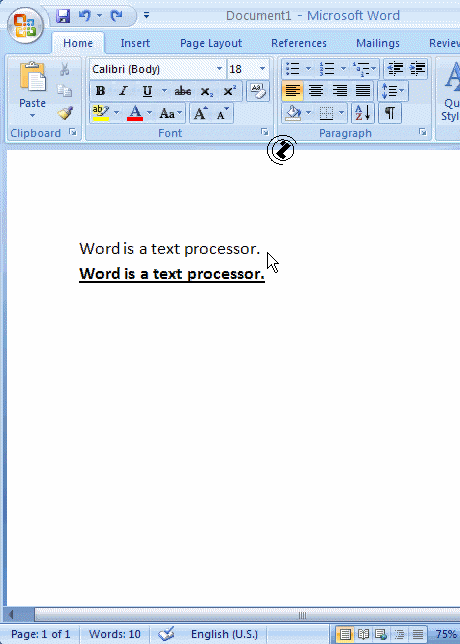Toggle Align Text Left
Viewport: 460px width, 644px height.
click(x=292, y=91)
